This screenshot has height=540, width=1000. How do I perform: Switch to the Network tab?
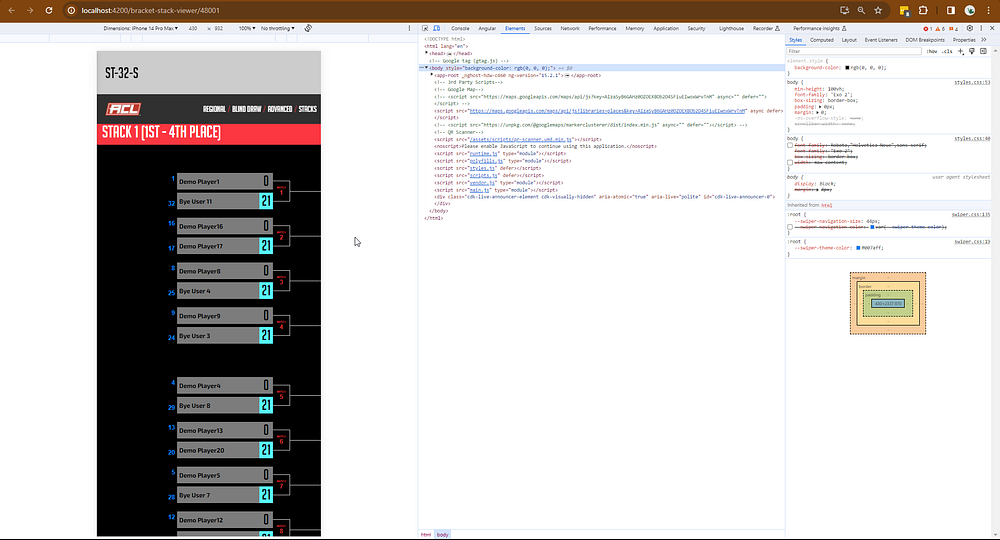click(570, 29)
